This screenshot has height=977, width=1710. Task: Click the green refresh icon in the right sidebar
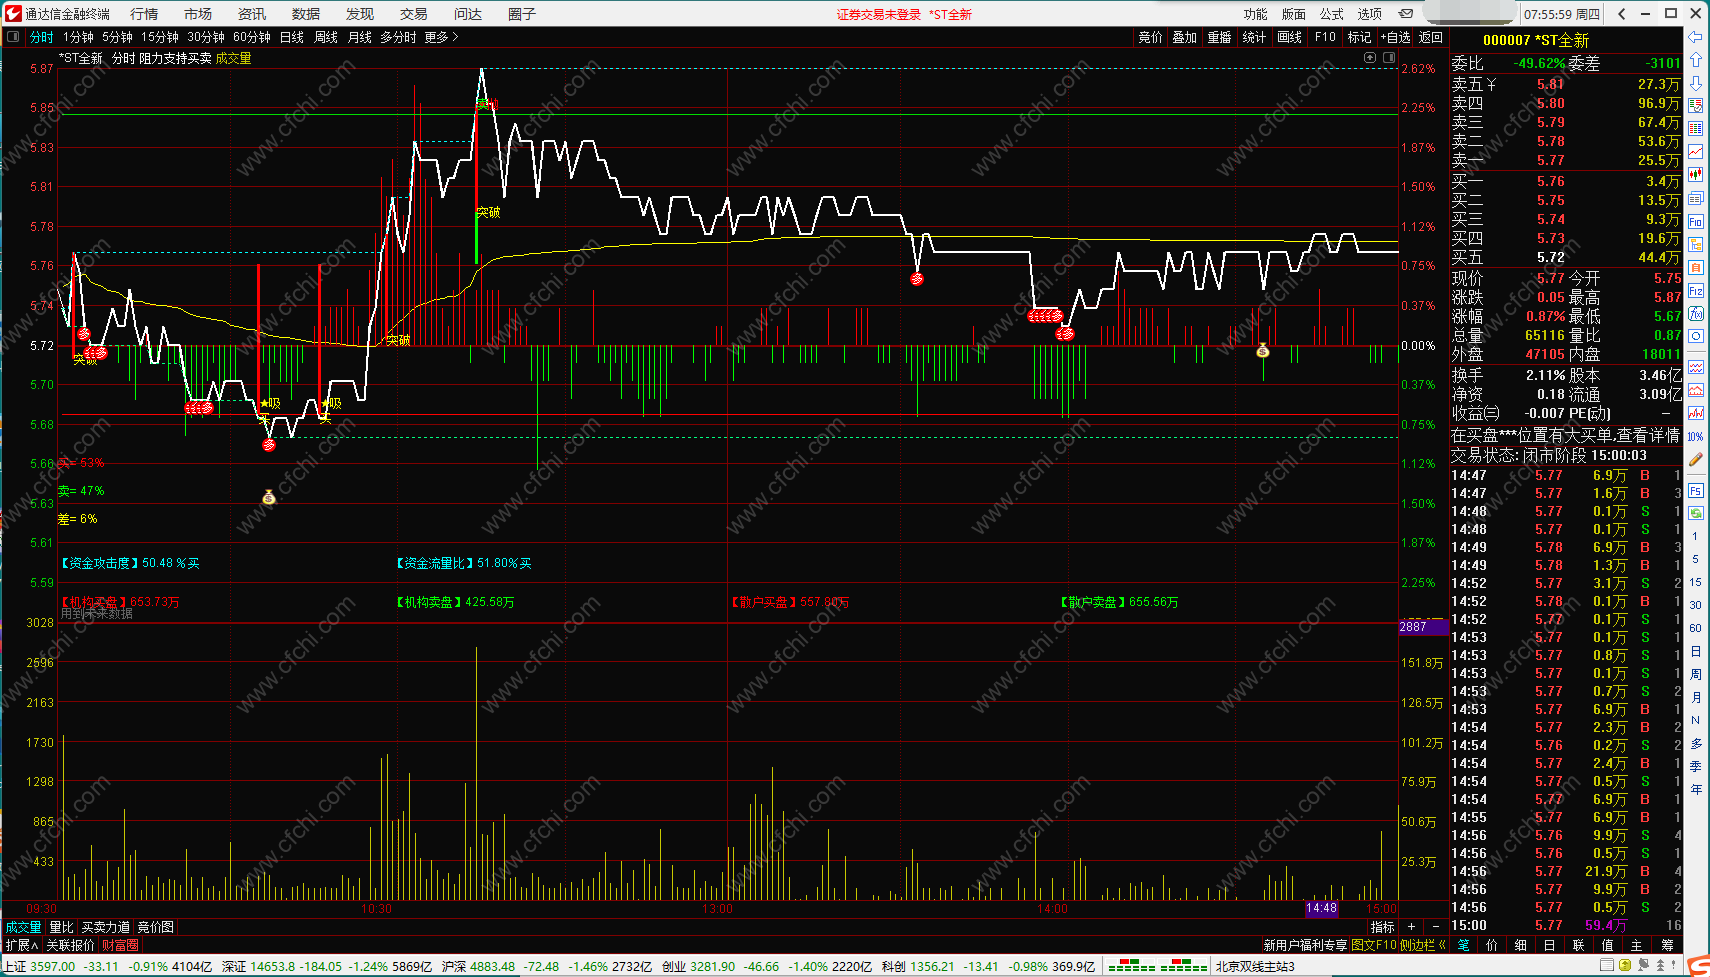click(1695, 513)
